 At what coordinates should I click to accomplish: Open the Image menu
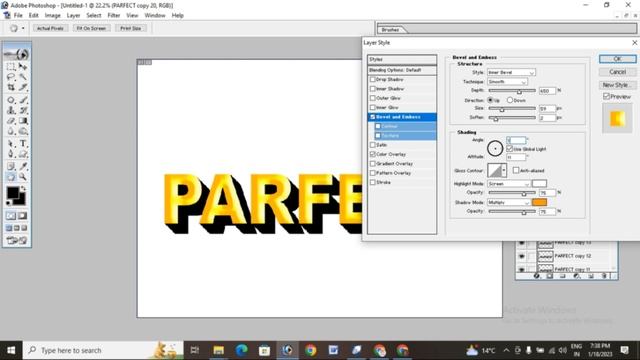(52, 16)
